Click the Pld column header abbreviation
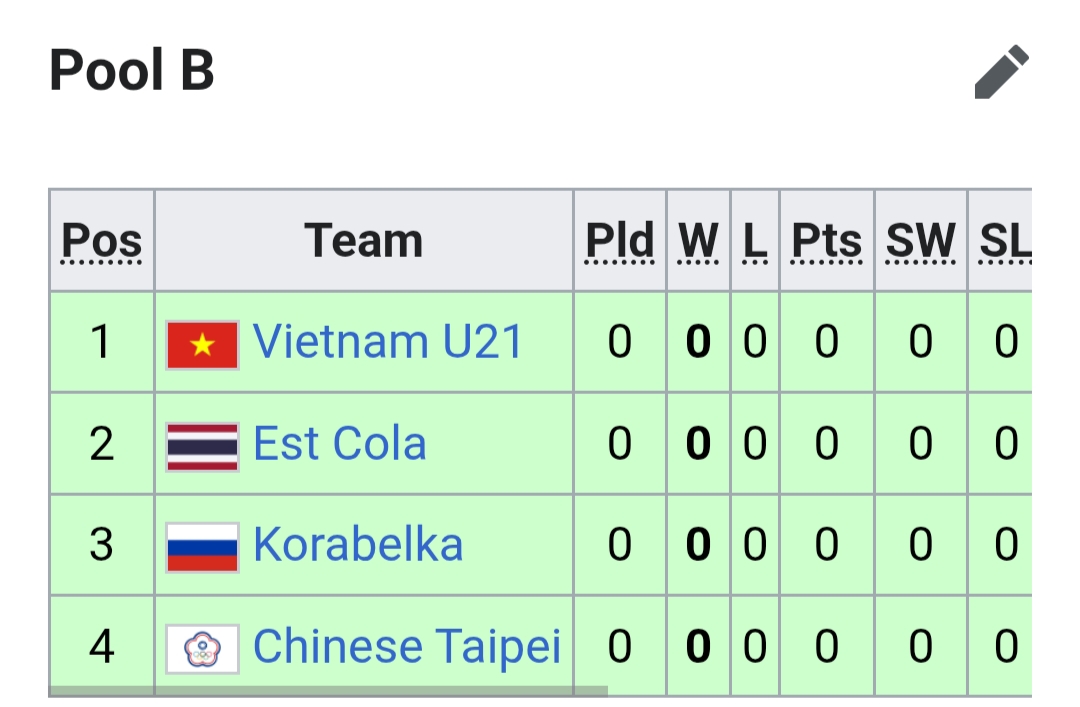This screenshot has width=1080, height=707. (x=620, y=240)
